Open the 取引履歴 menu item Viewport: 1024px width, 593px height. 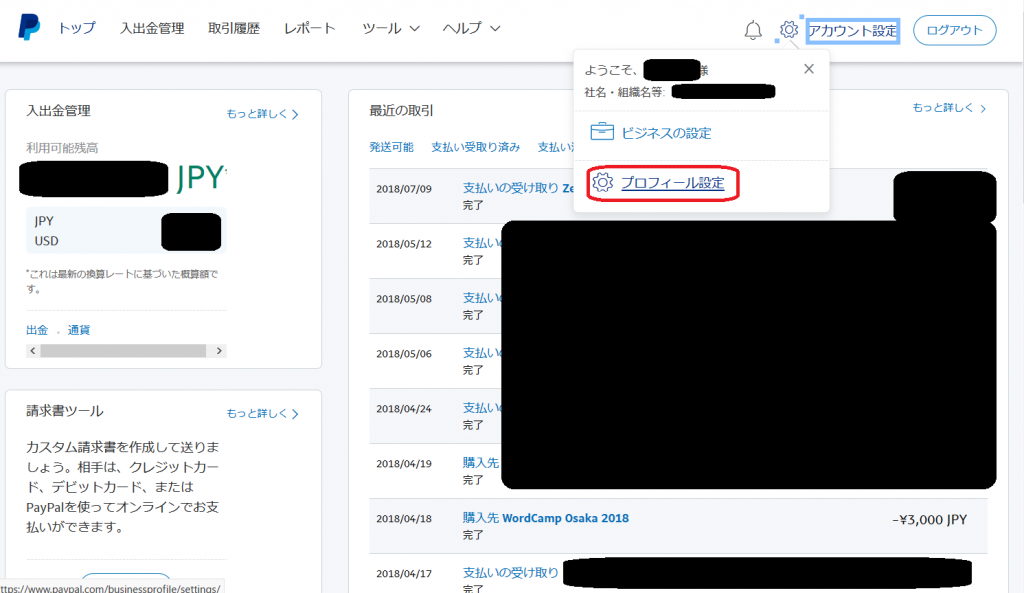tap(234, 29)
